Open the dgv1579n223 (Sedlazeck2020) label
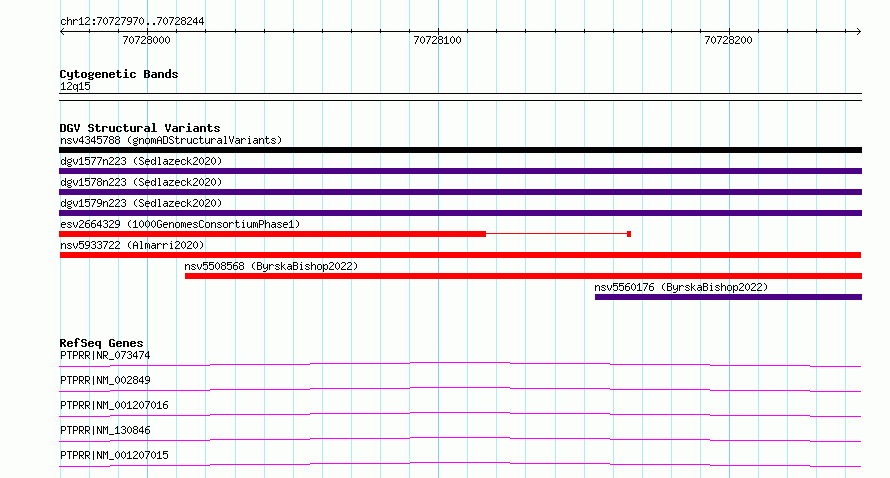The image size is (890, 478). (141, 203)
